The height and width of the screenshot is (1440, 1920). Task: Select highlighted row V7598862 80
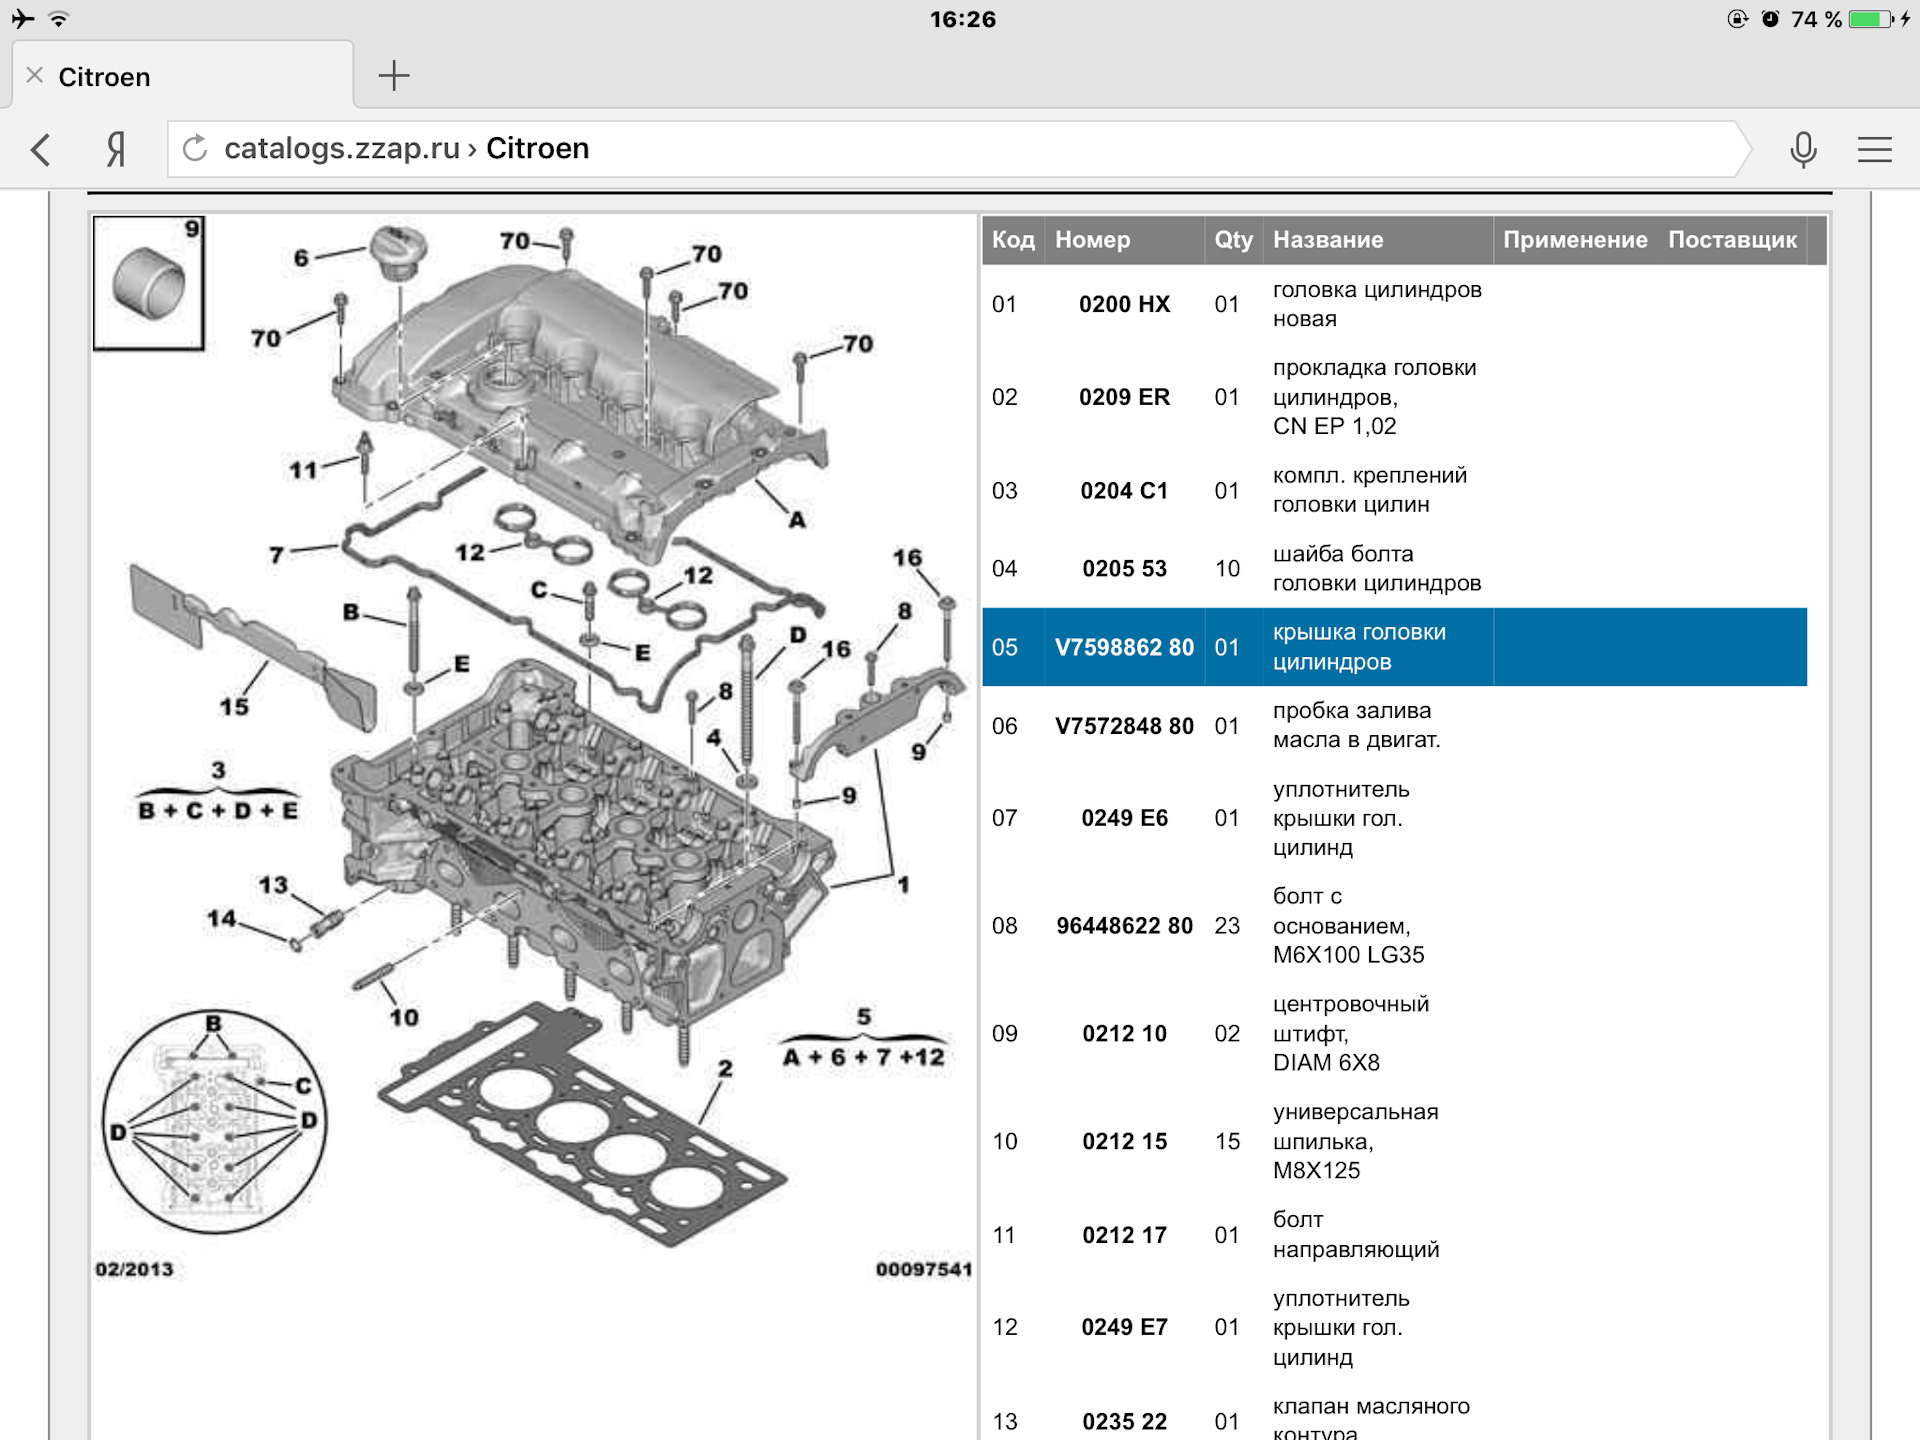[x=1124, y=647]
